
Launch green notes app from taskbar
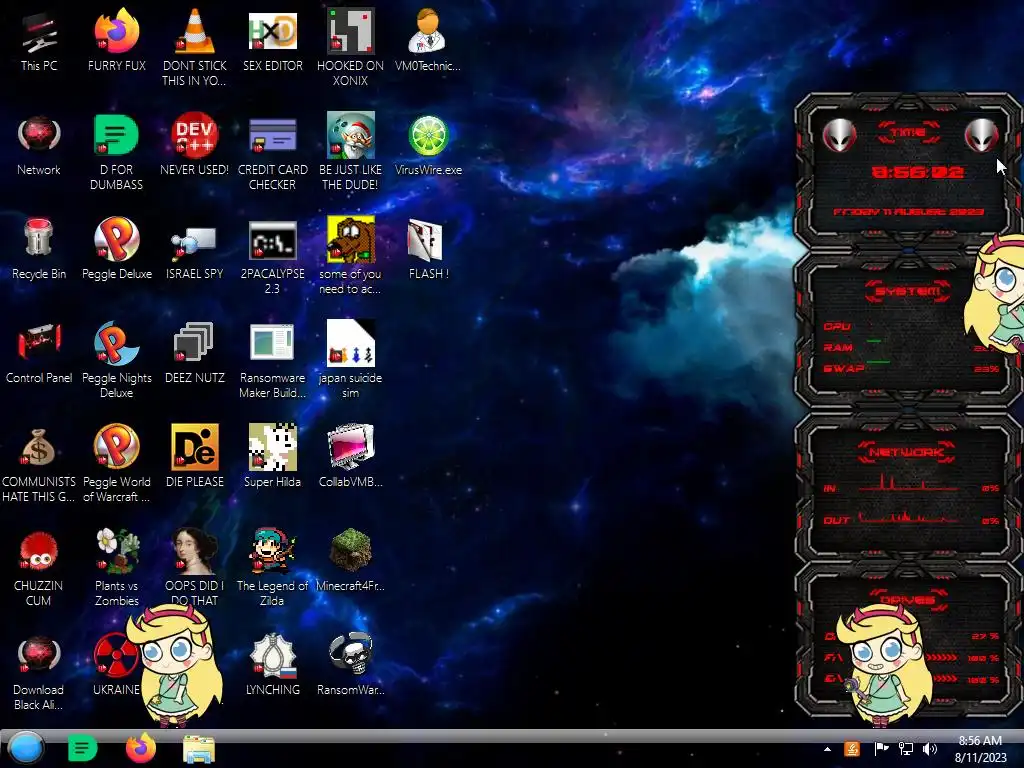coord(82,748)
